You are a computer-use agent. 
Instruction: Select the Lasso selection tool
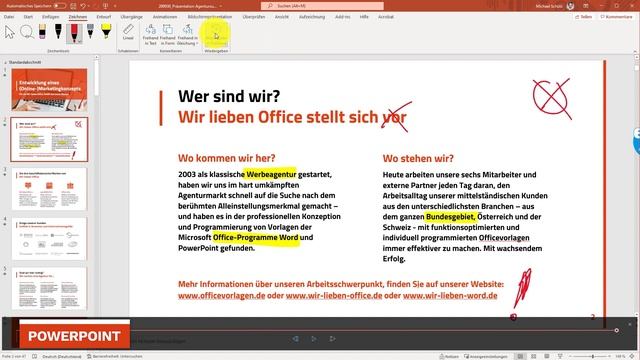27,32
